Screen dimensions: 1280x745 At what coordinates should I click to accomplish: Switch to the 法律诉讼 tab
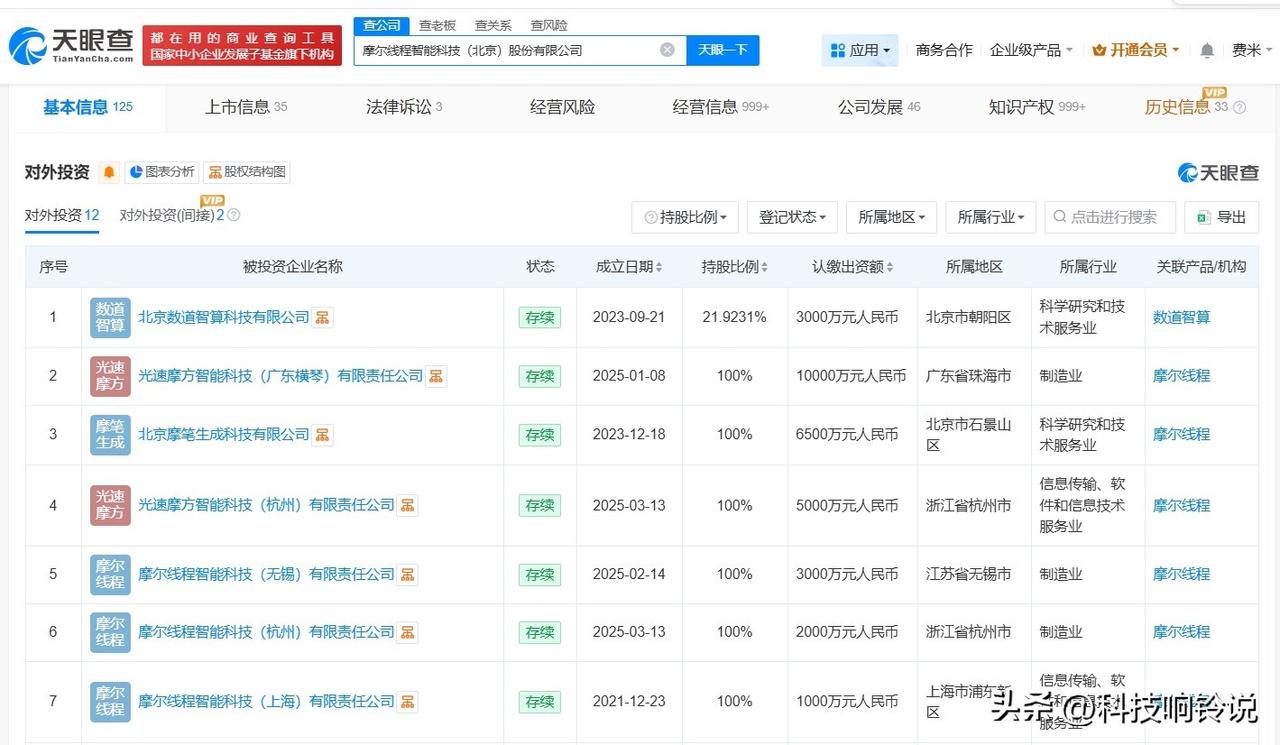(403, 107)
